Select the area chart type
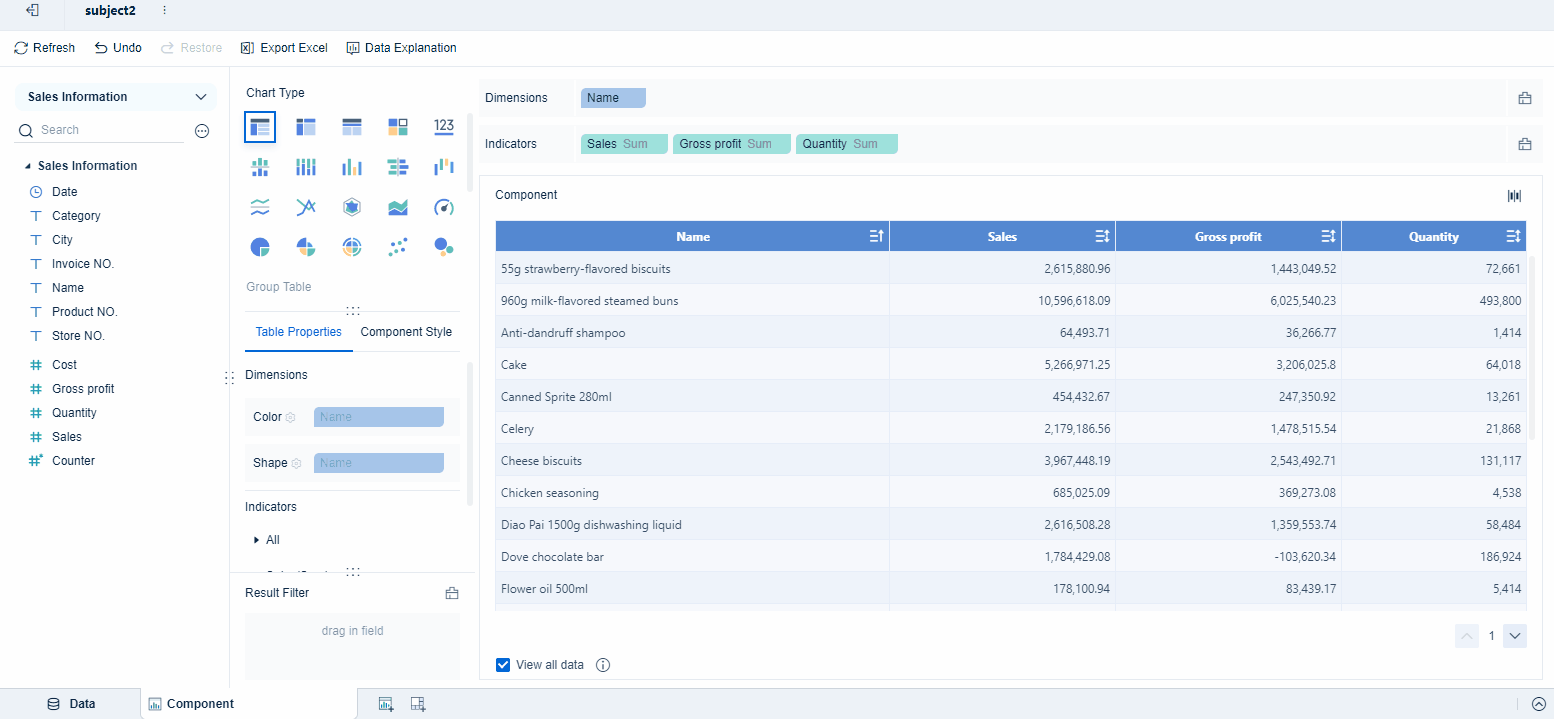 [397, 207]
